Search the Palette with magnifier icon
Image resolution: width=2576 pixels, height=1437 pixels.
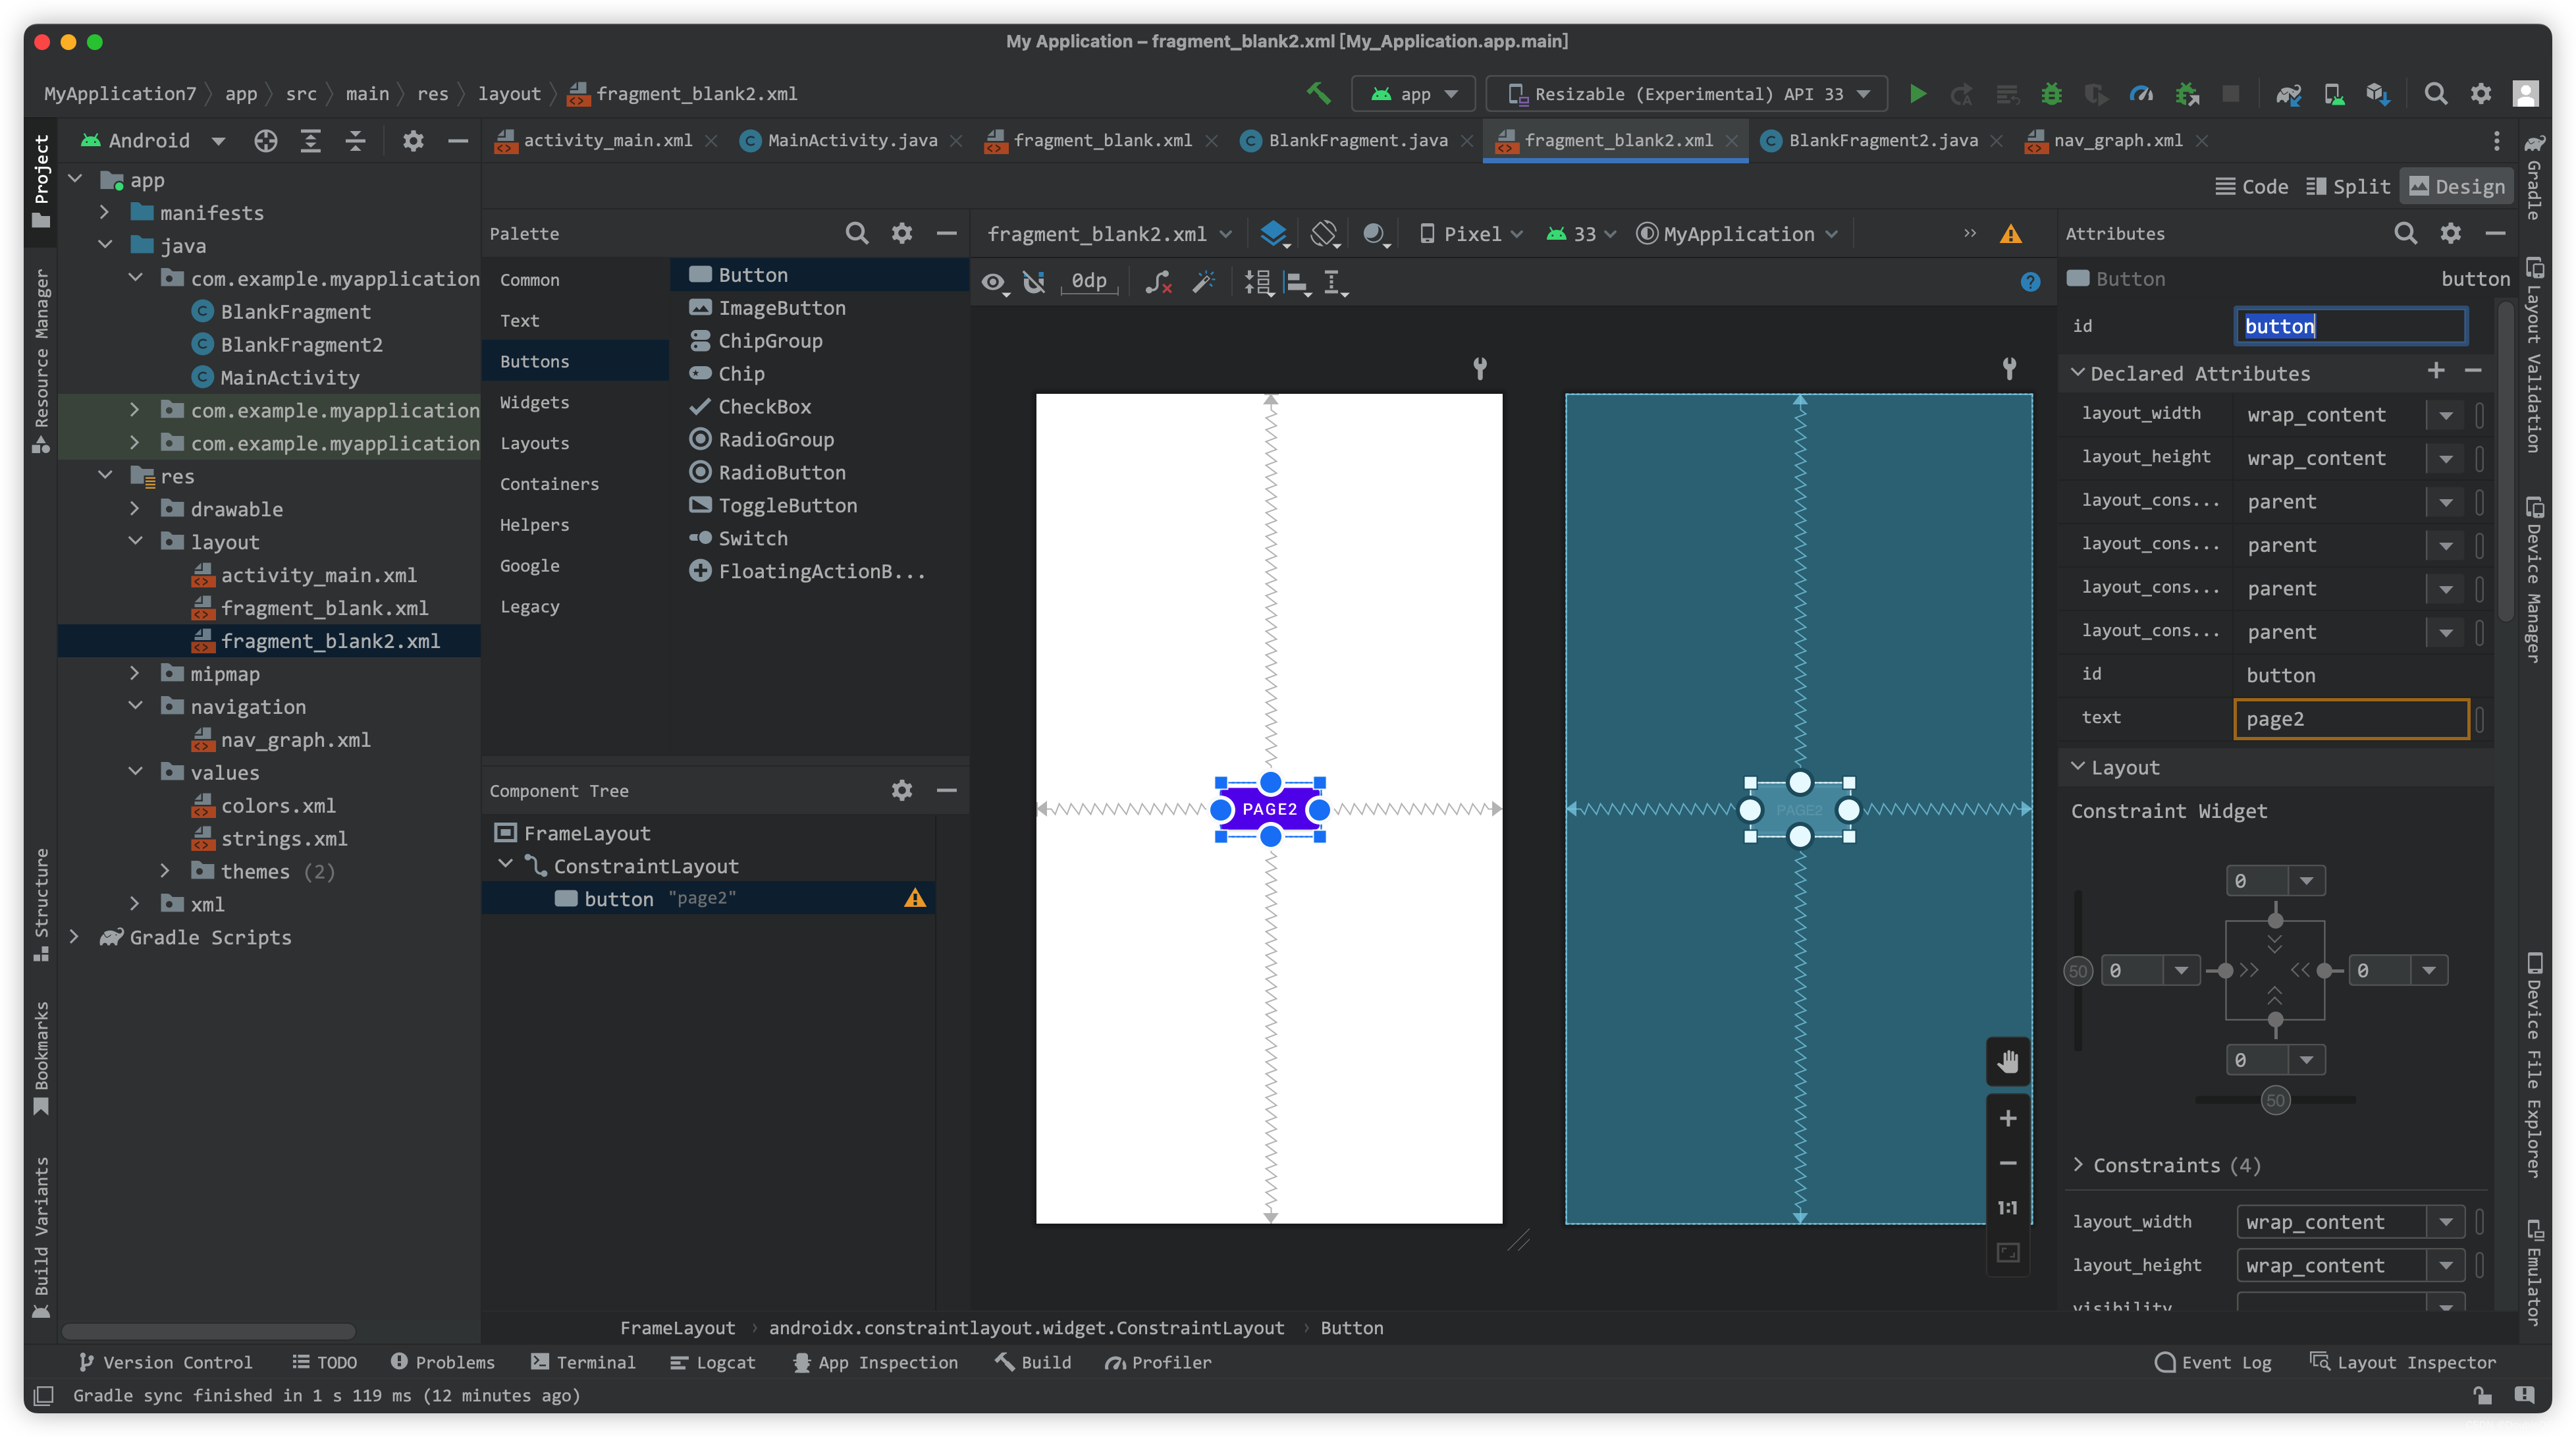(x=857, y=233)
